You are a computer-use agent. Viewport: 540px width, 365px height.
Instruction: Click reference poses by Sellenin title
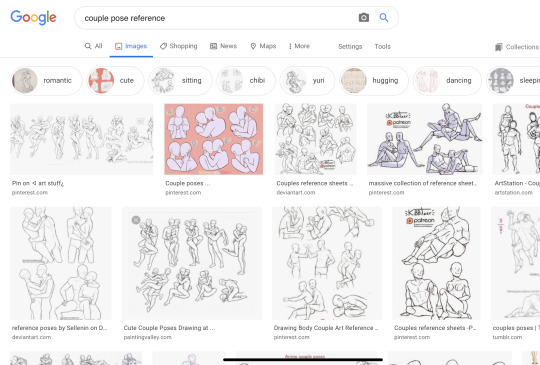60,328
